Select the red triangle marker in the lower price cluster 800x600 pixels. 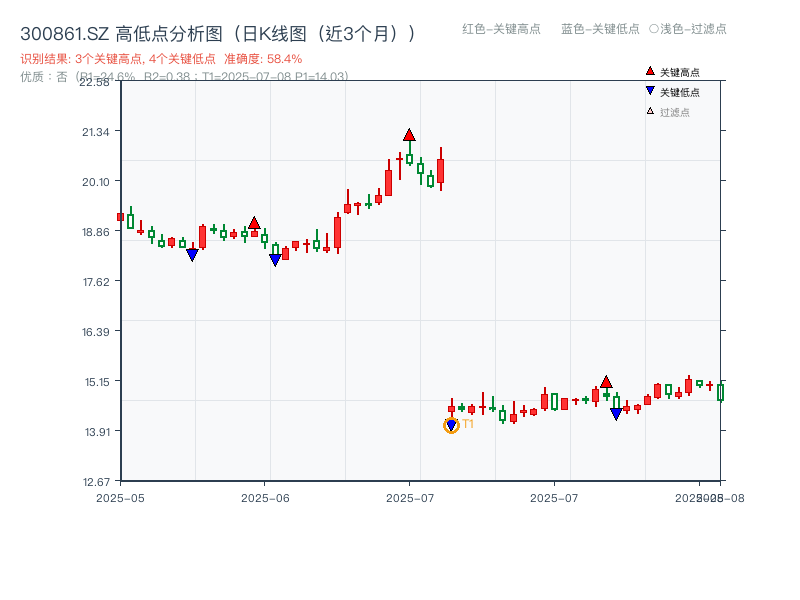click(x=607, y=381)
